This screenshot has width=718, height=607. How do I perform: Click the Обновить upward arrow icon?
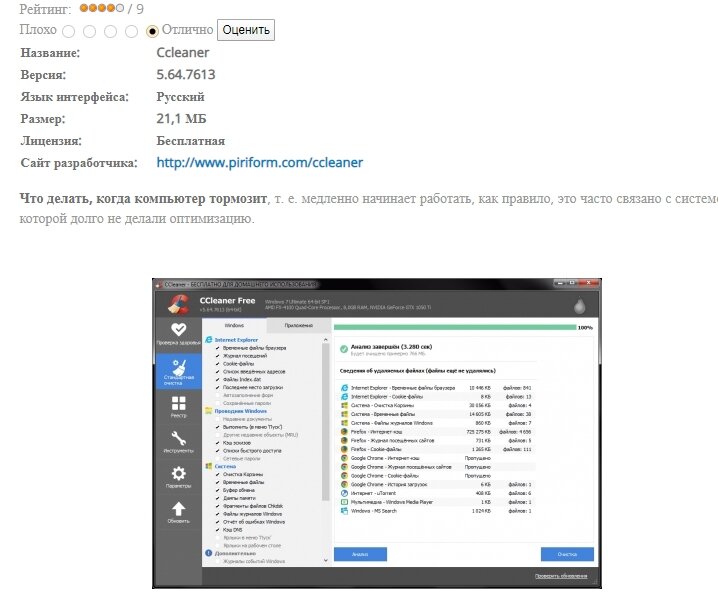[x=179, y=509]
